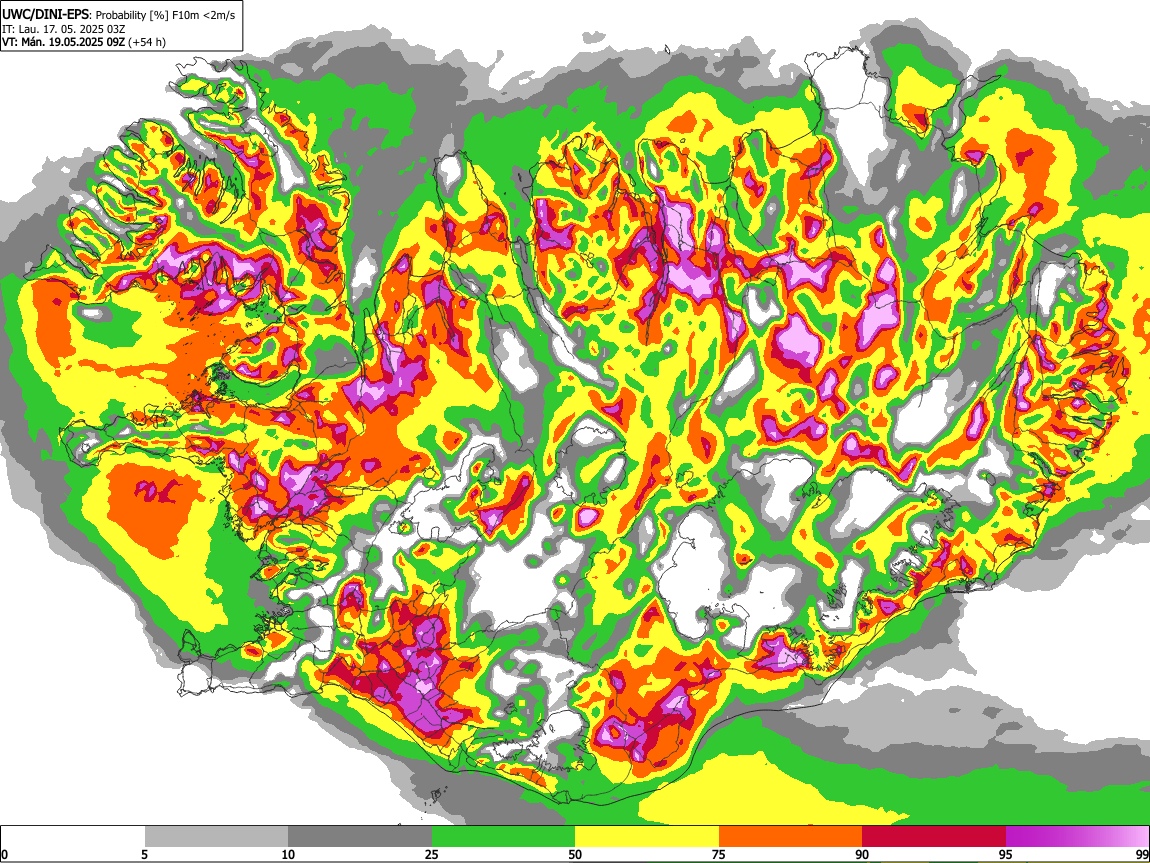Click the legend label '0'
1150x863 pixels.
pyautogui.click(x=4, y=854)
